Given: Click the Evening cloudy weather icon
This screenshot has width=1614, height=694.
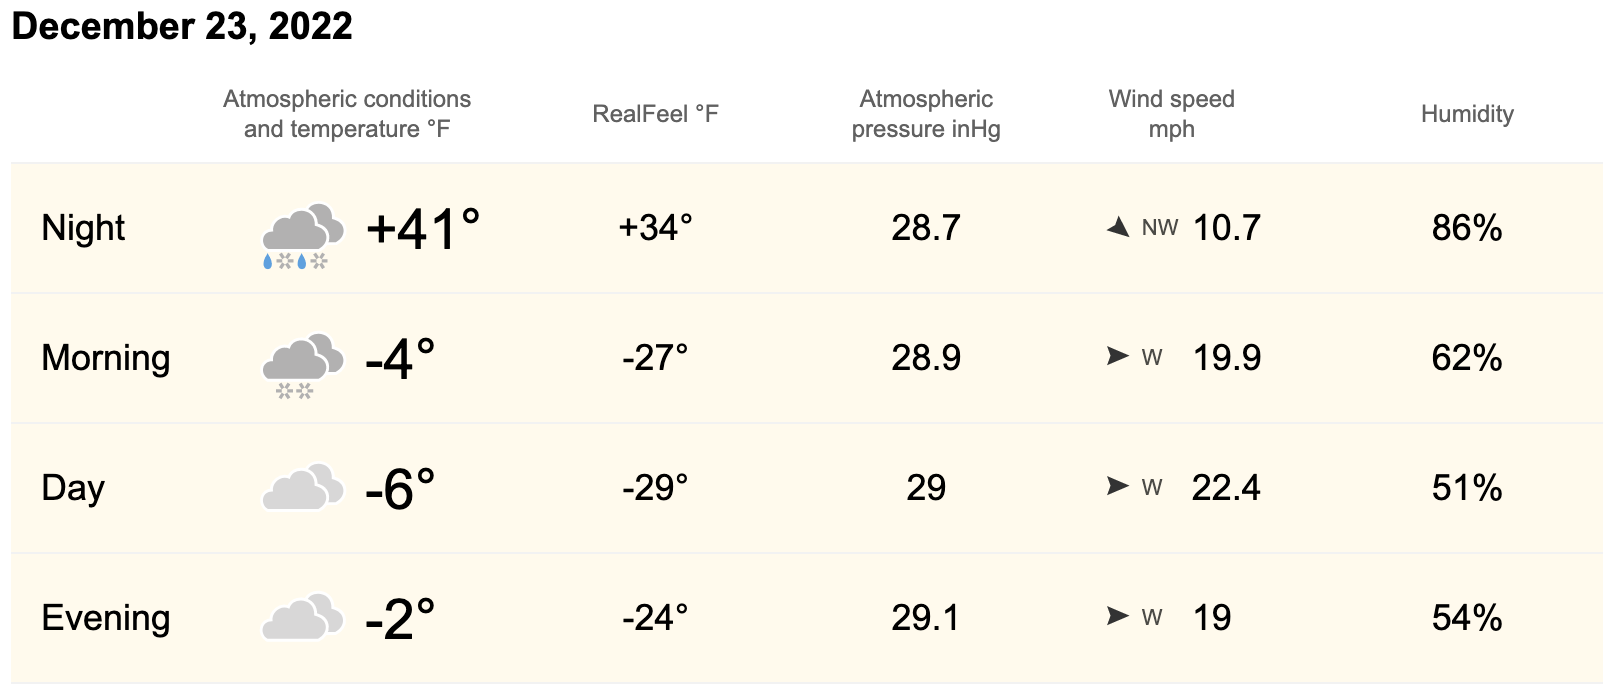Looking at the screenshot, I should (x=302, y=618).
